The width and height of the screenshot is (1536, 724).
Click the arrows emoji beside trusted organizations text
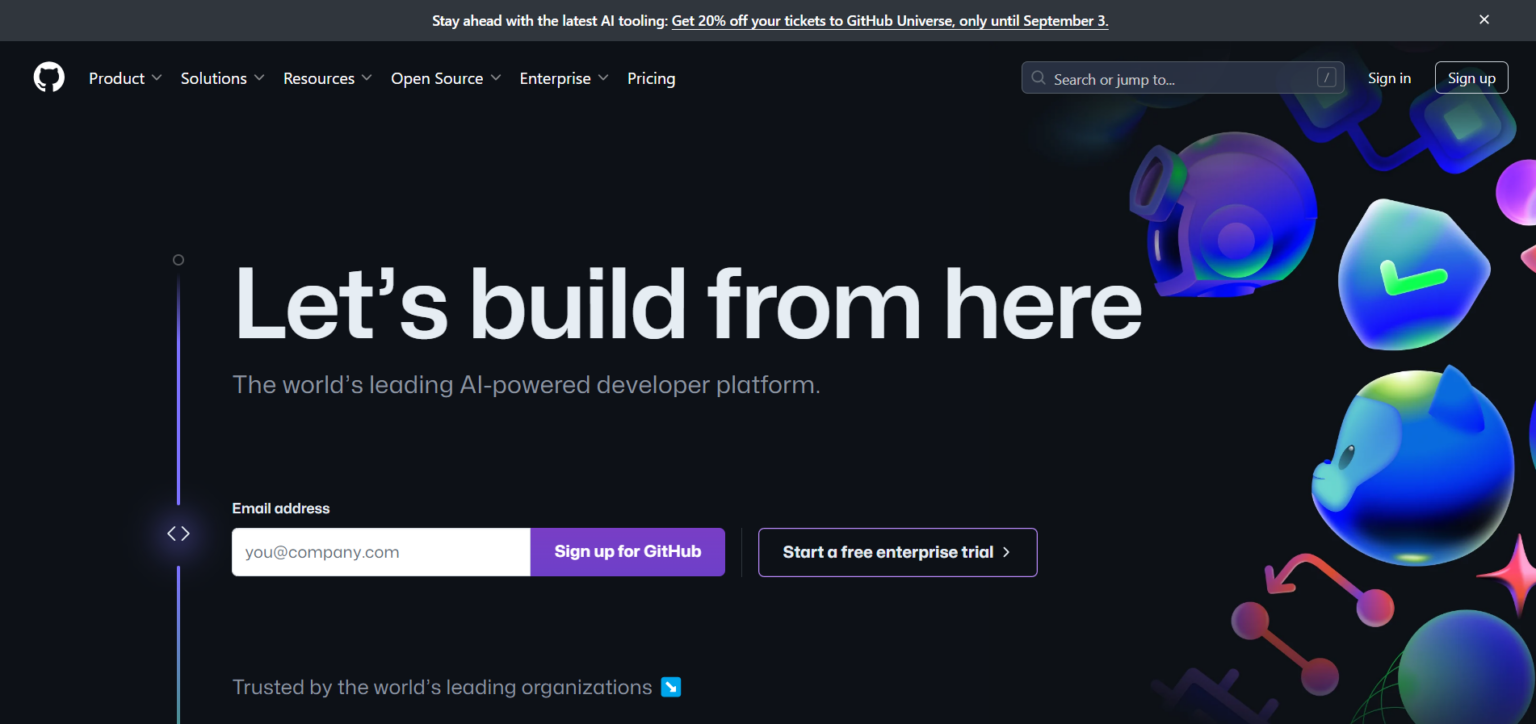(x=670, y=687)
